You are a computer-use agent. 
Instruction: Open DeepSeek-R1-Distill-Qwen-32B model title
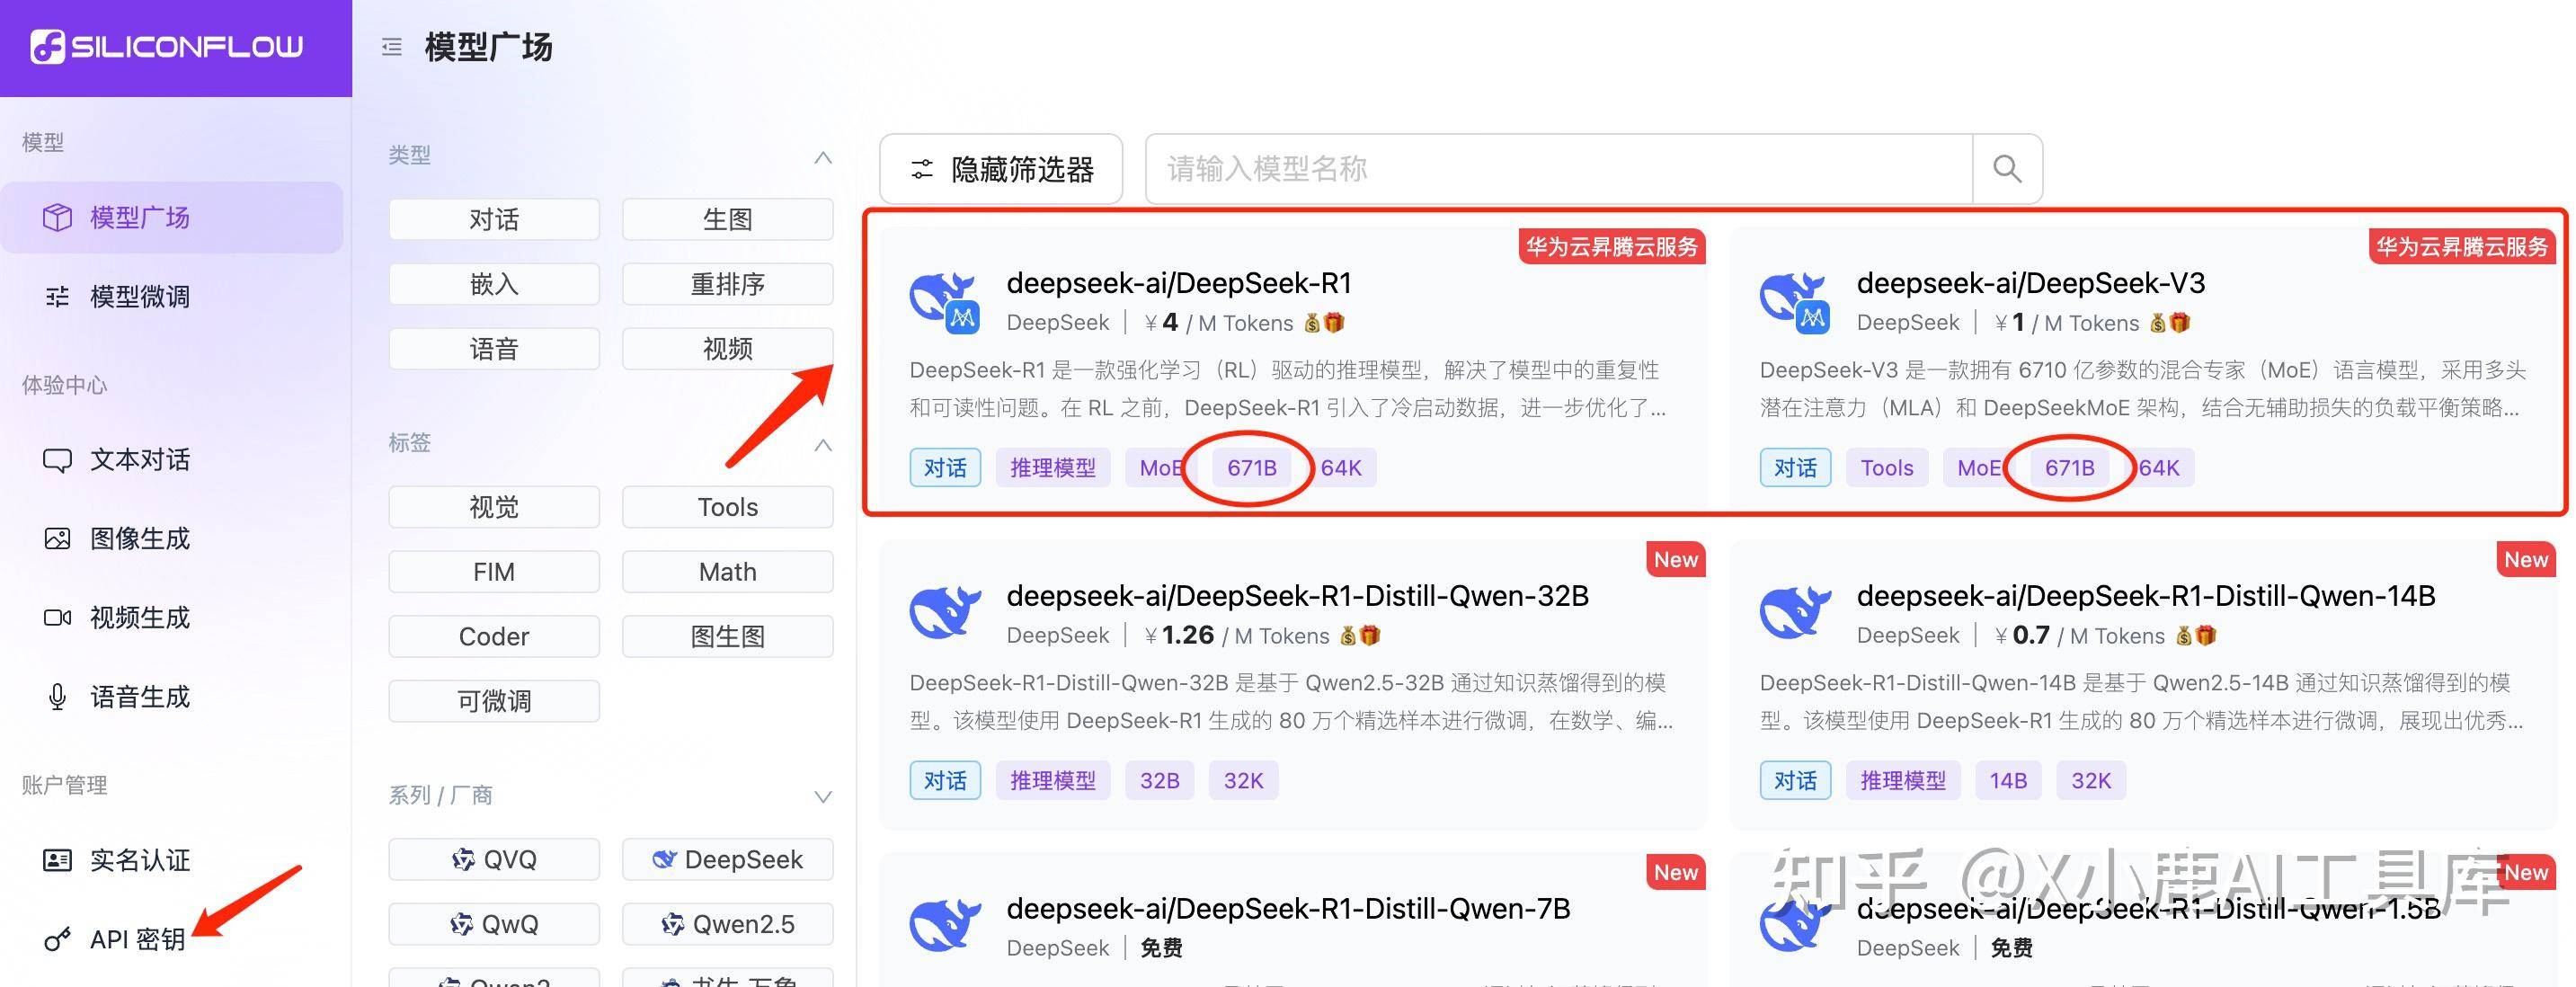pyautogui.click(x=1297, y=596)
